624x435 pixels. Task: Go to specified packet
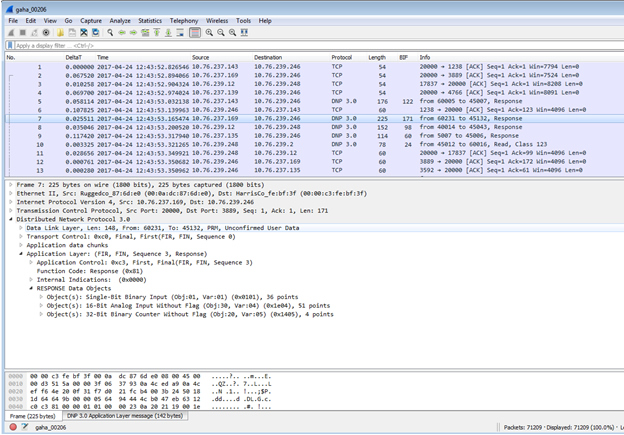[x=145, y=33]
